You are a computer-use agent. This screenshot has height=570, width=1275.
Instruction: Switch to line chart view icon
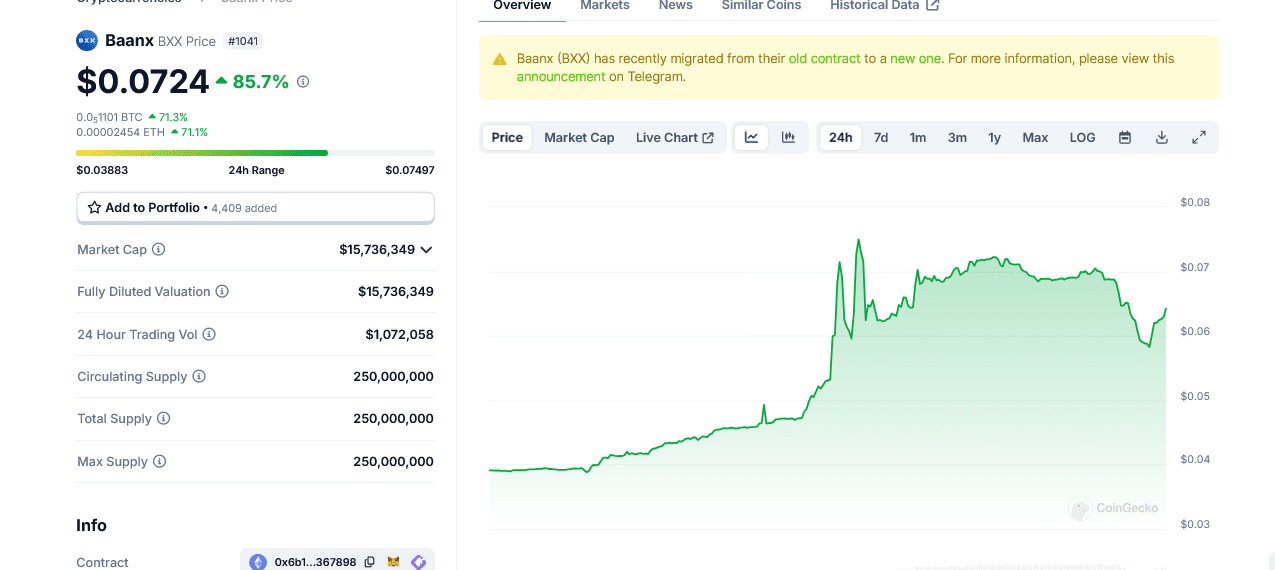click(752, 137)
